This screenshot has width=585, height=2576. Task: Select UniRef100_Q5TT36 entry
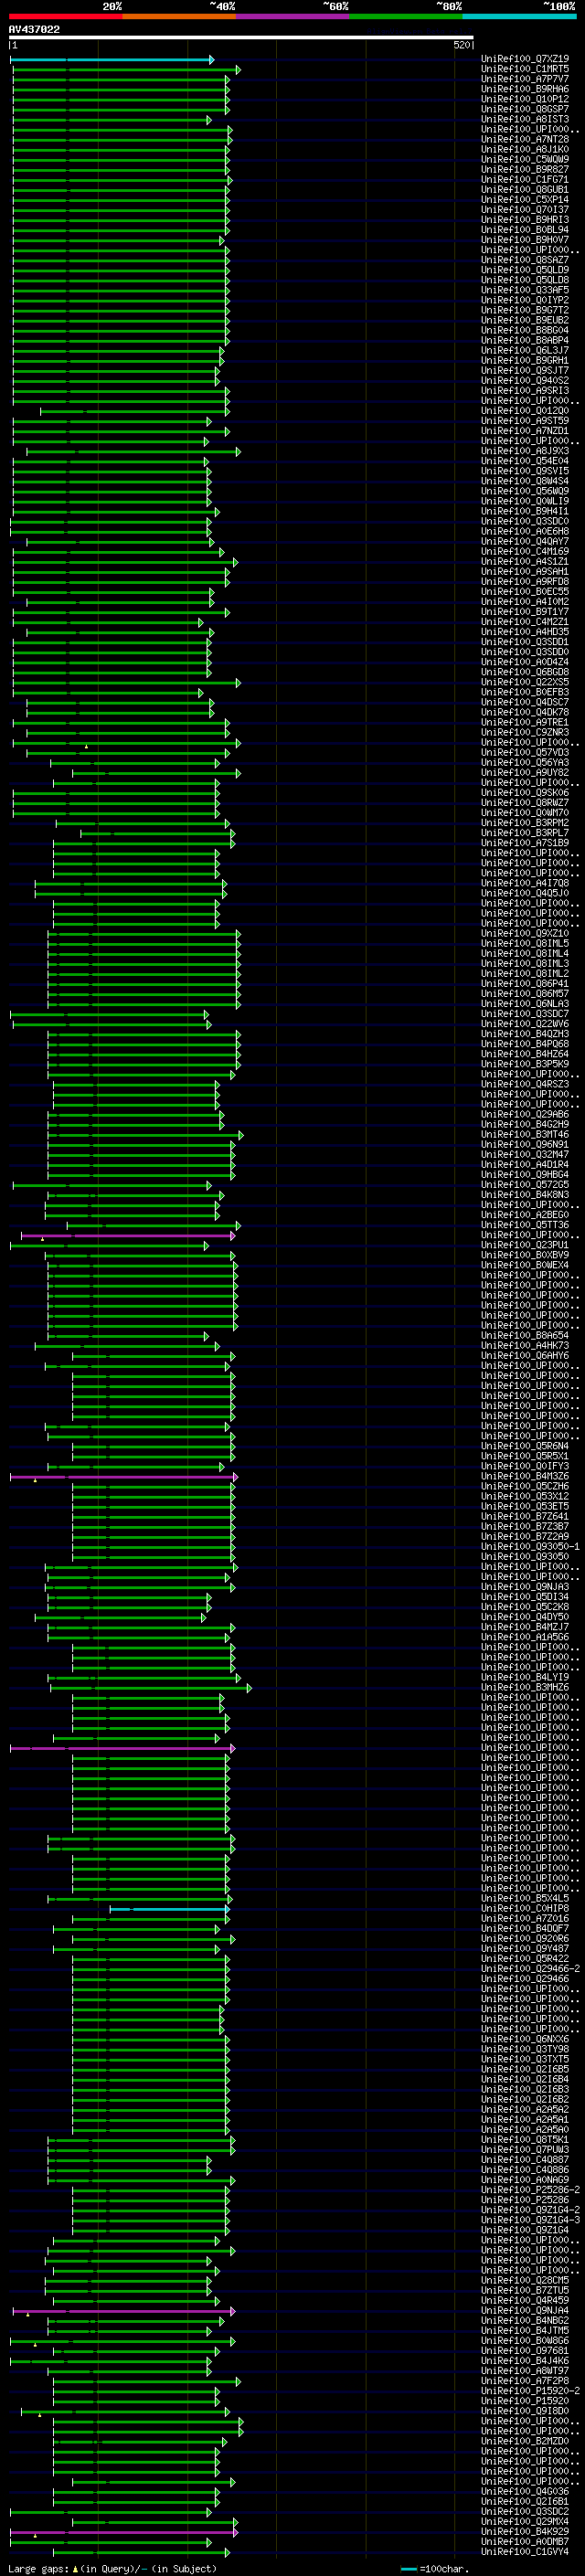[525, 1225]
